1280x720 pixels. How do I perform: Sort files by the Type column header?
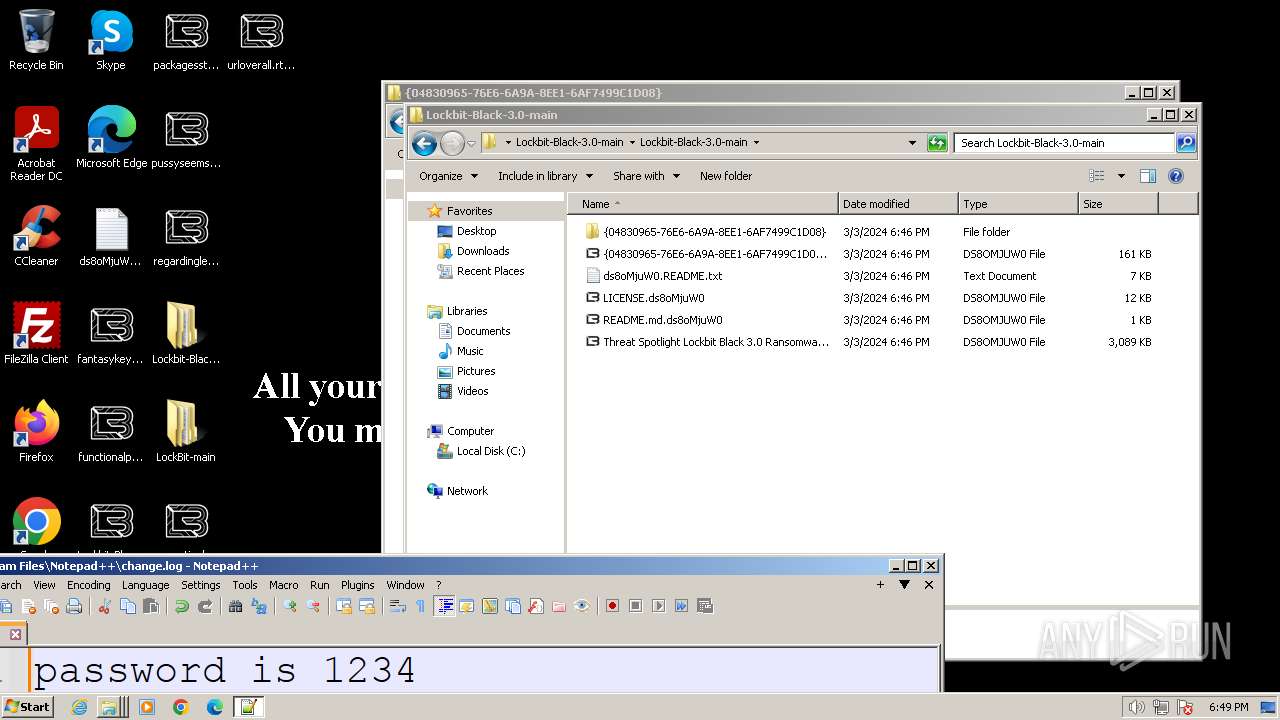point(1018,204)
